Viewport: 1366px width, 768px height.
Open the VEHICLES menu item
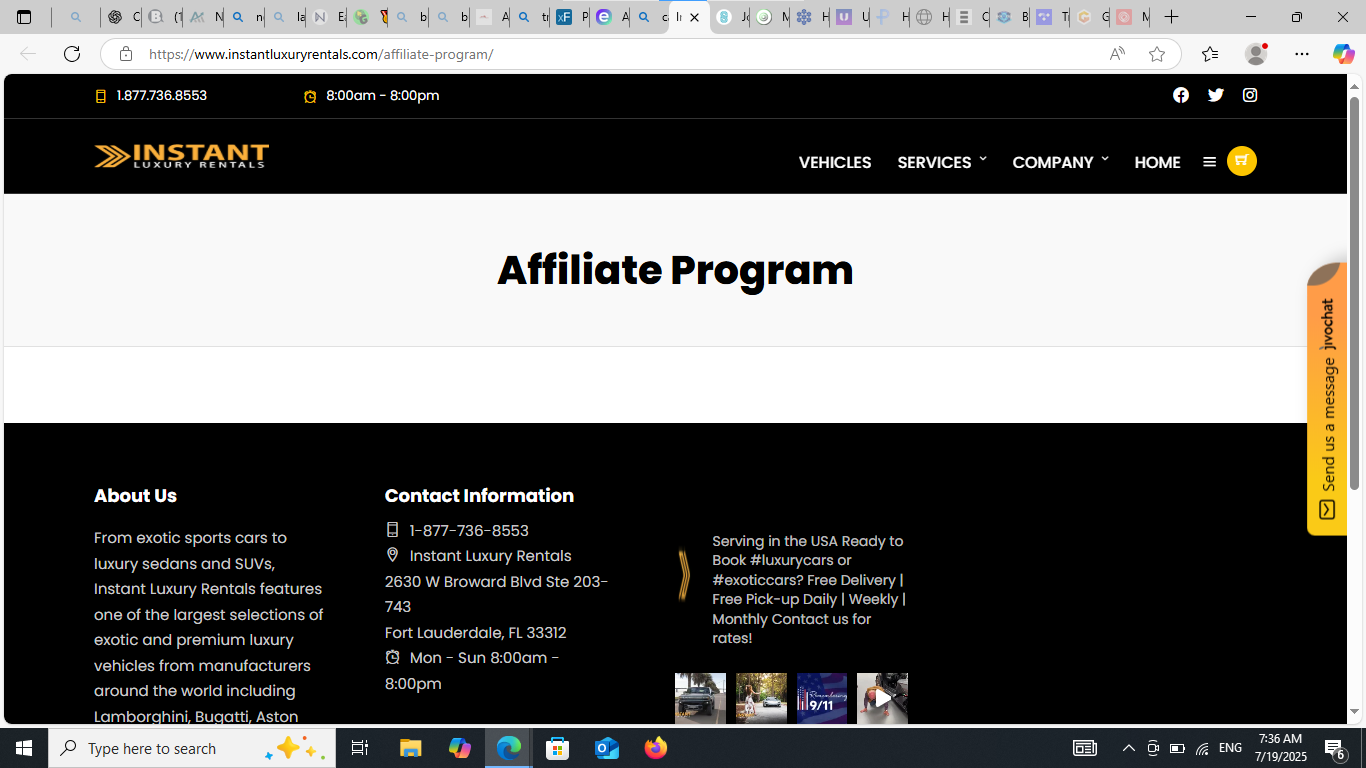click(835, 162)
